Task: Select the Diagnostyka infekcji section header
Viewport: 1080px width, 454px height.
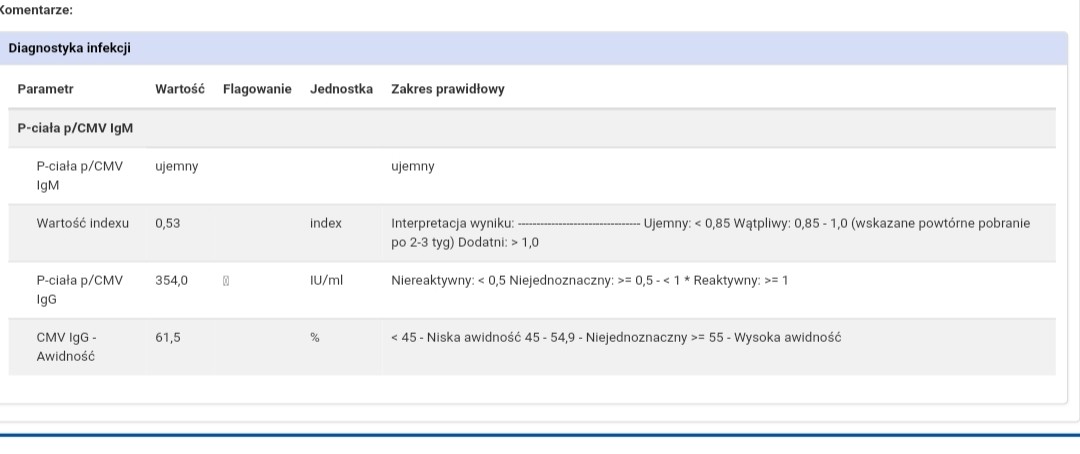Action: tap(70, 48)
